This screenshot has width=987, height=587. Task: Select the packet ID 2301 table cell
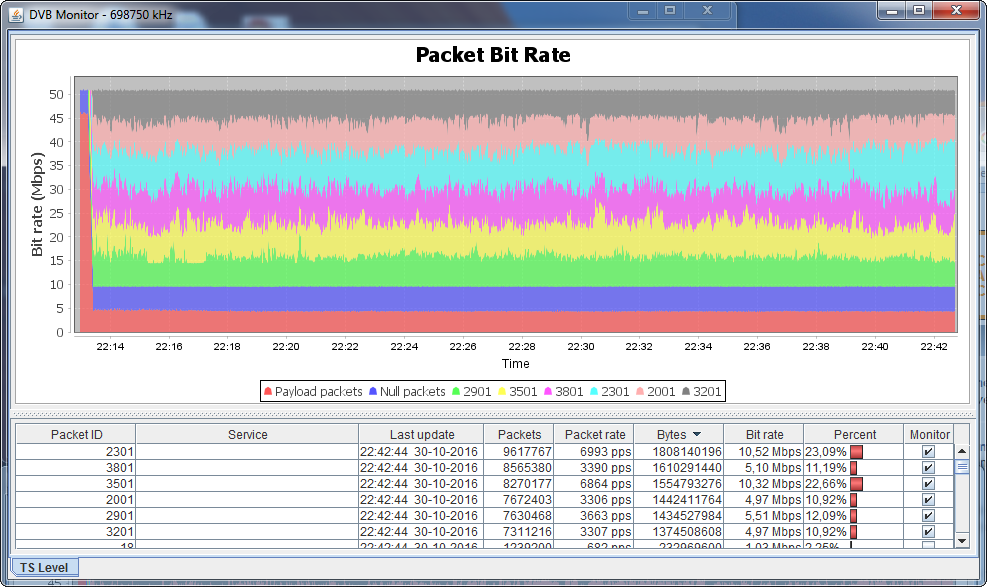(76, 452)
